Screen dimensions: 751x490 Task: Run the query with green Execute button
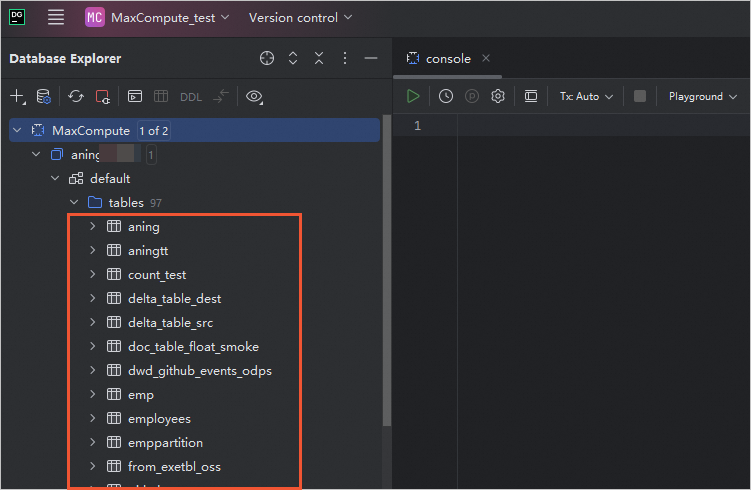pyautogui.click(x=413, y=96)
